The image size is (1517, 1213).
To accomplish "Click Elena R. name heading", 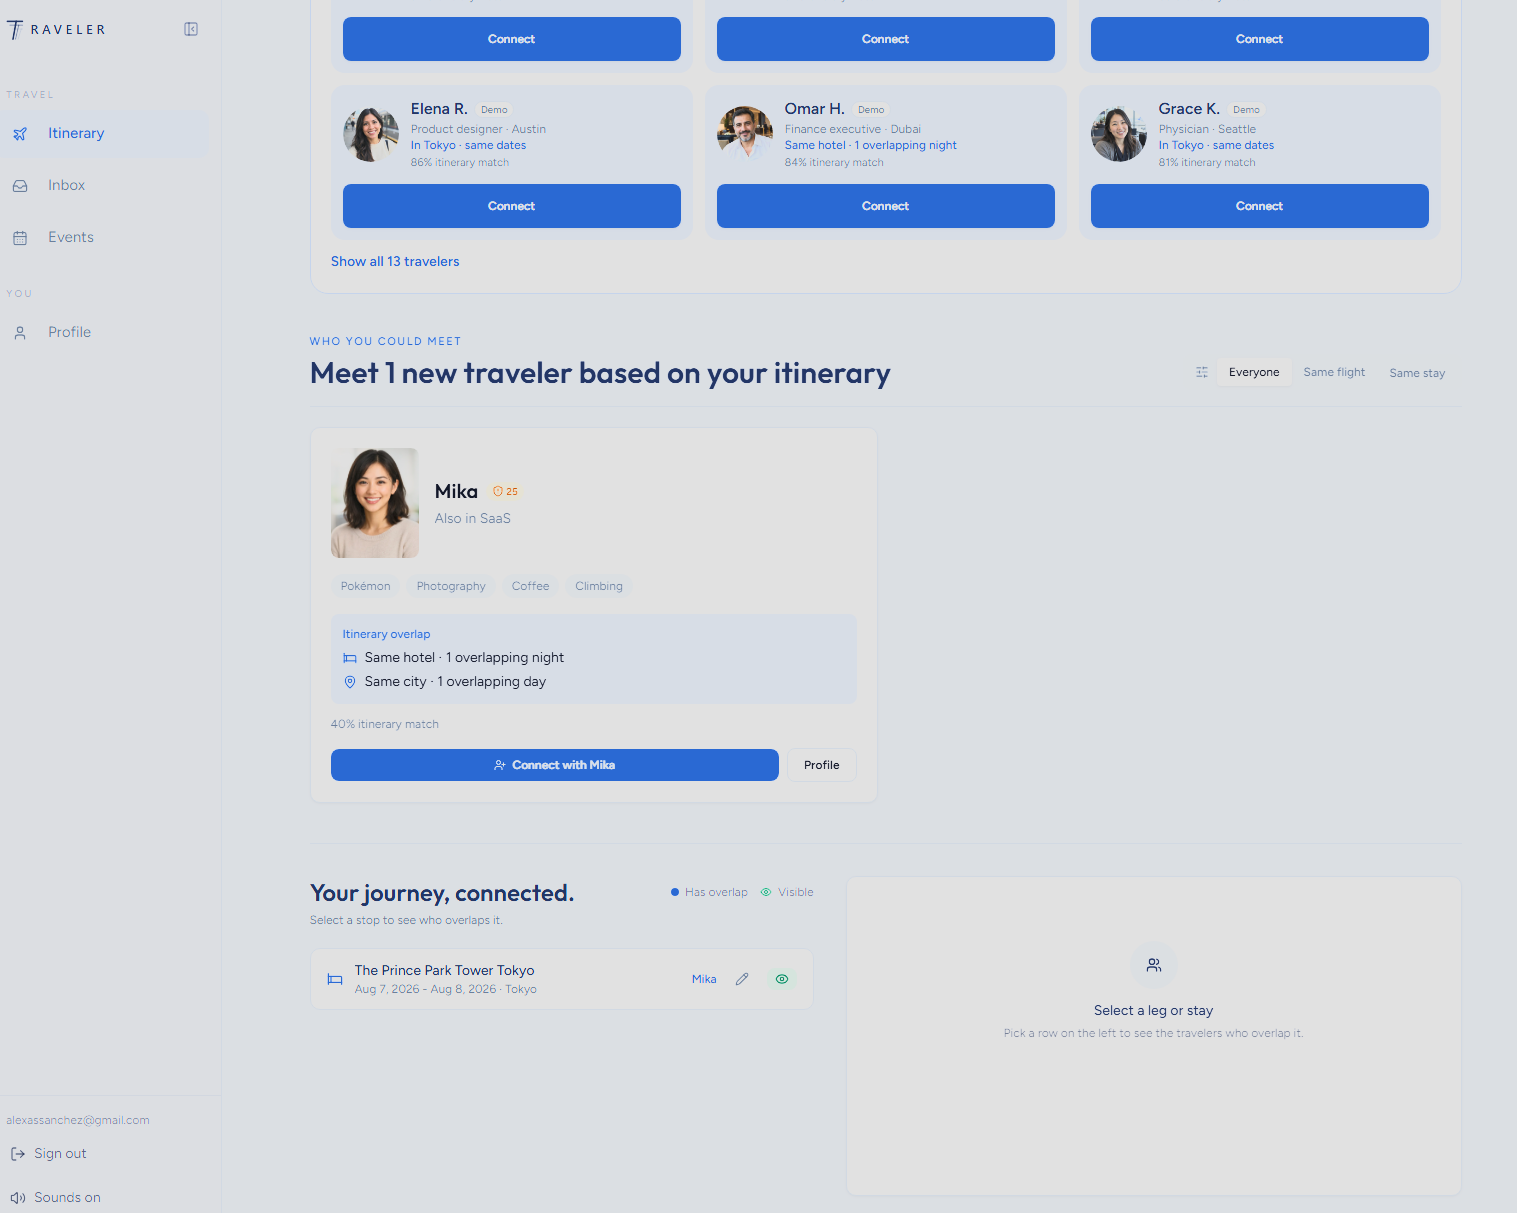I will [x=439, y=109].
